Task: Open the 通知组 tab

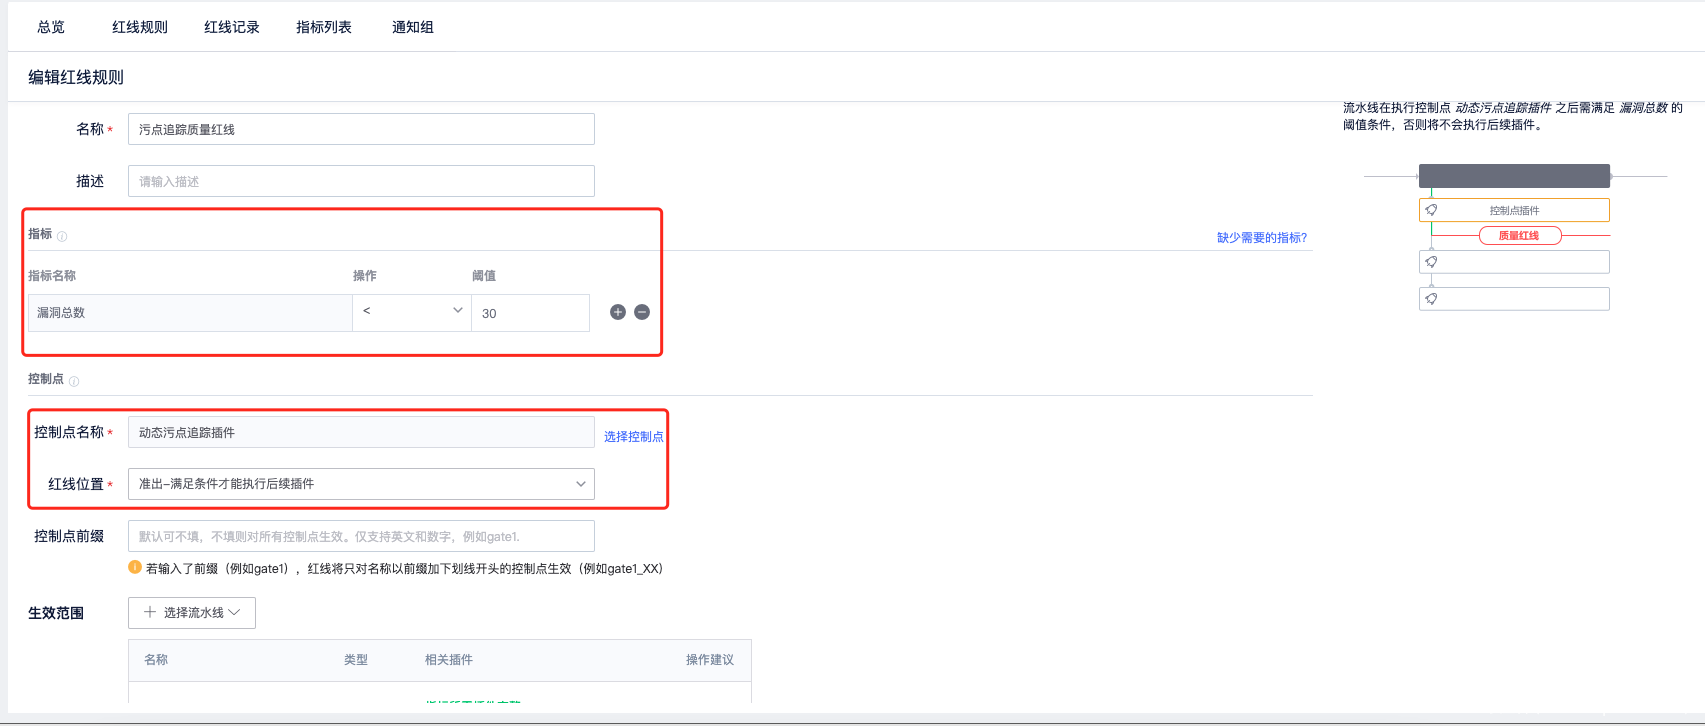Action: point(413,27)
